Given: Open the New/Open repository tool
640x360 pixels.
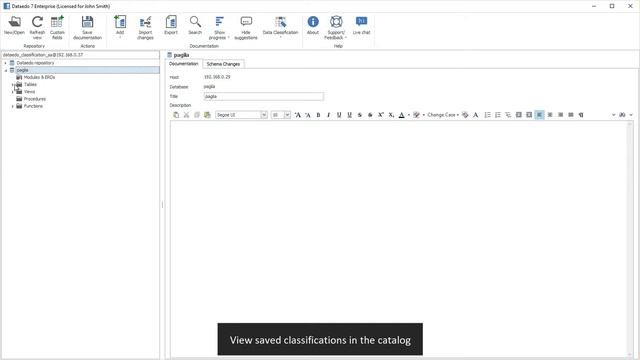Looking at the screenshot, I should [x=14, y=25].
